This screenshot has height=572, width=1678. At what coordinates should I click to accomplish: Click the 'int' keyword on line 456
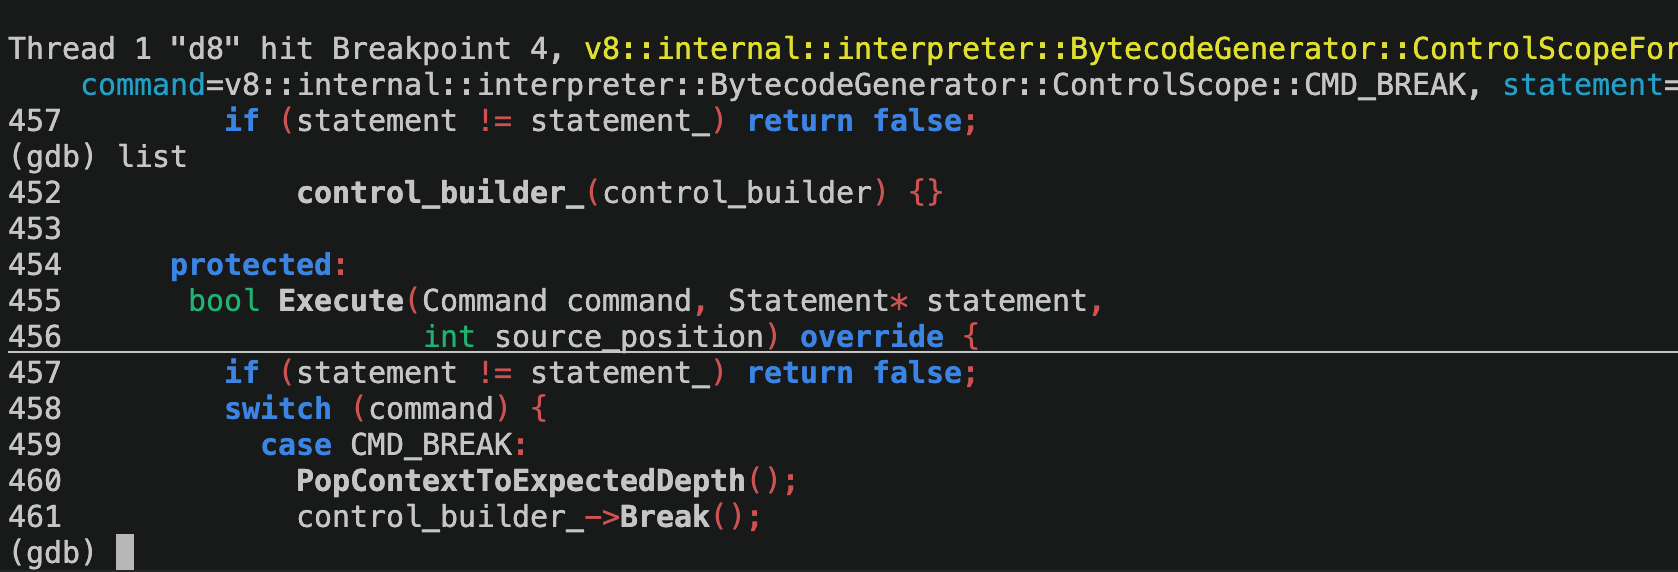448,337
